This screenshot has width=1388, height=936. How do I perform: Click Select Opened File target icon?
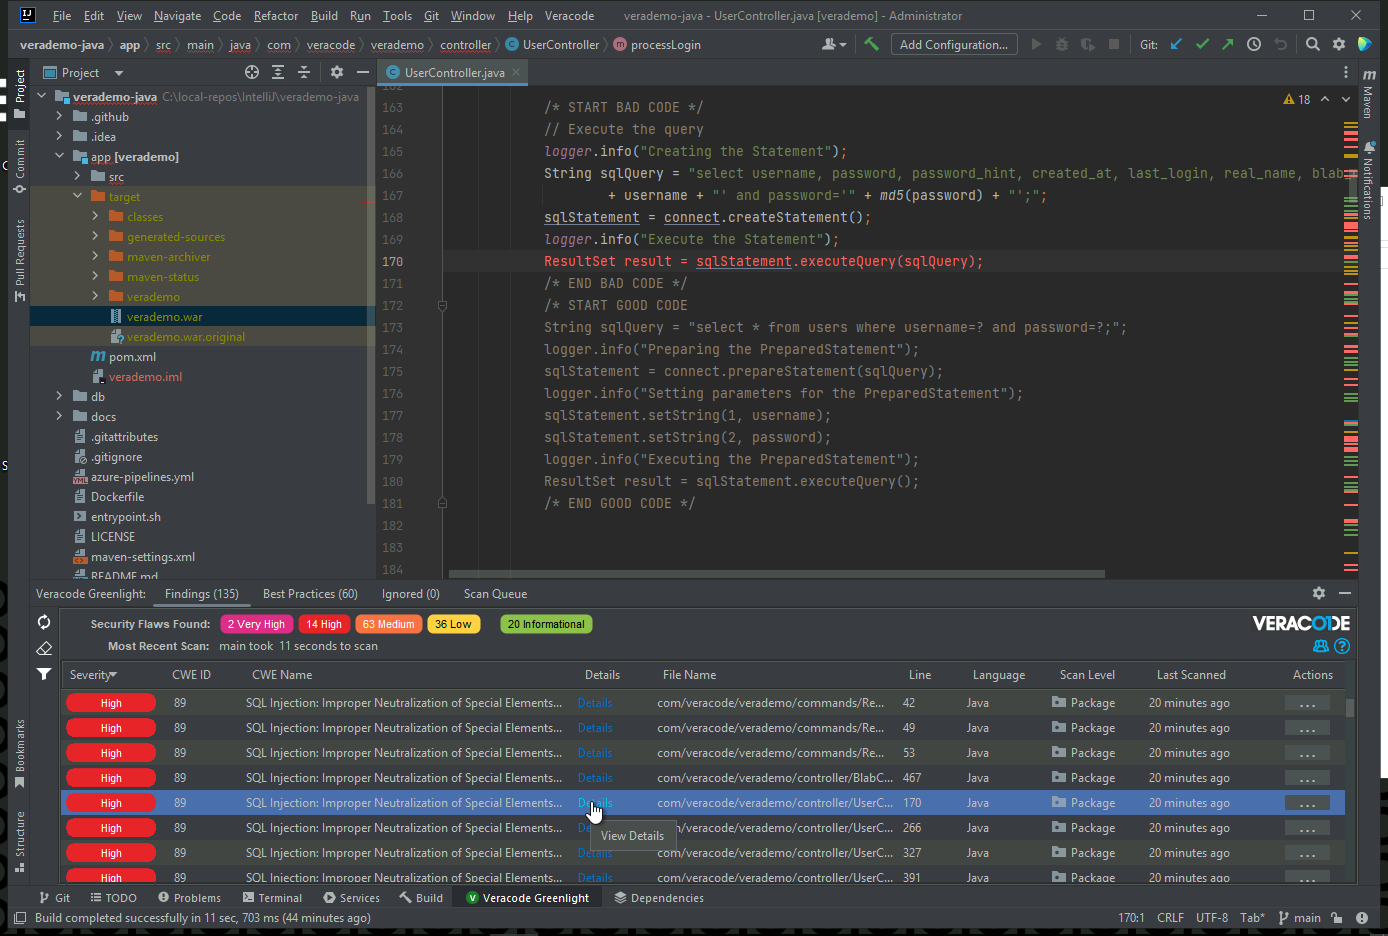click(252, 72)
